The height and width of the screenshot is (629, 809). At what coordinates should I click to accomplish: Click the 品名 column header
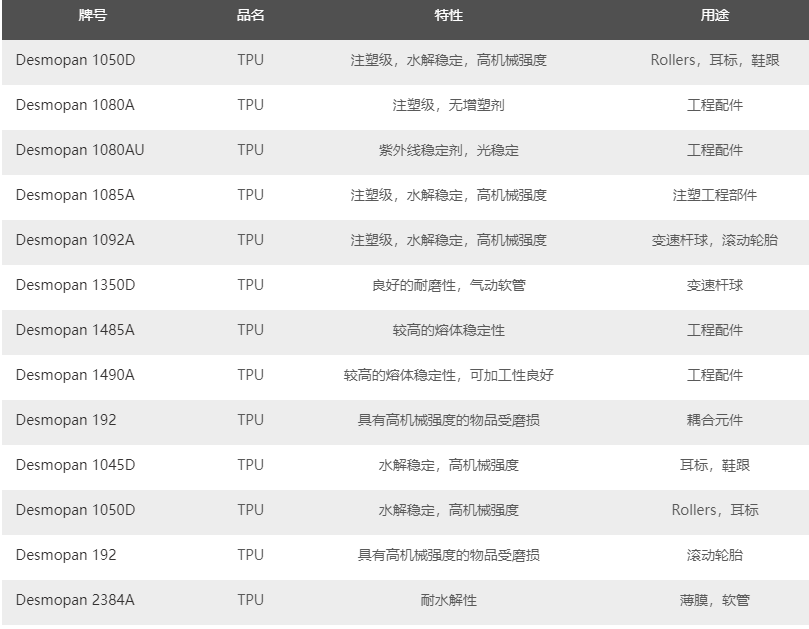pyautogui.click(x=251, y=16)
